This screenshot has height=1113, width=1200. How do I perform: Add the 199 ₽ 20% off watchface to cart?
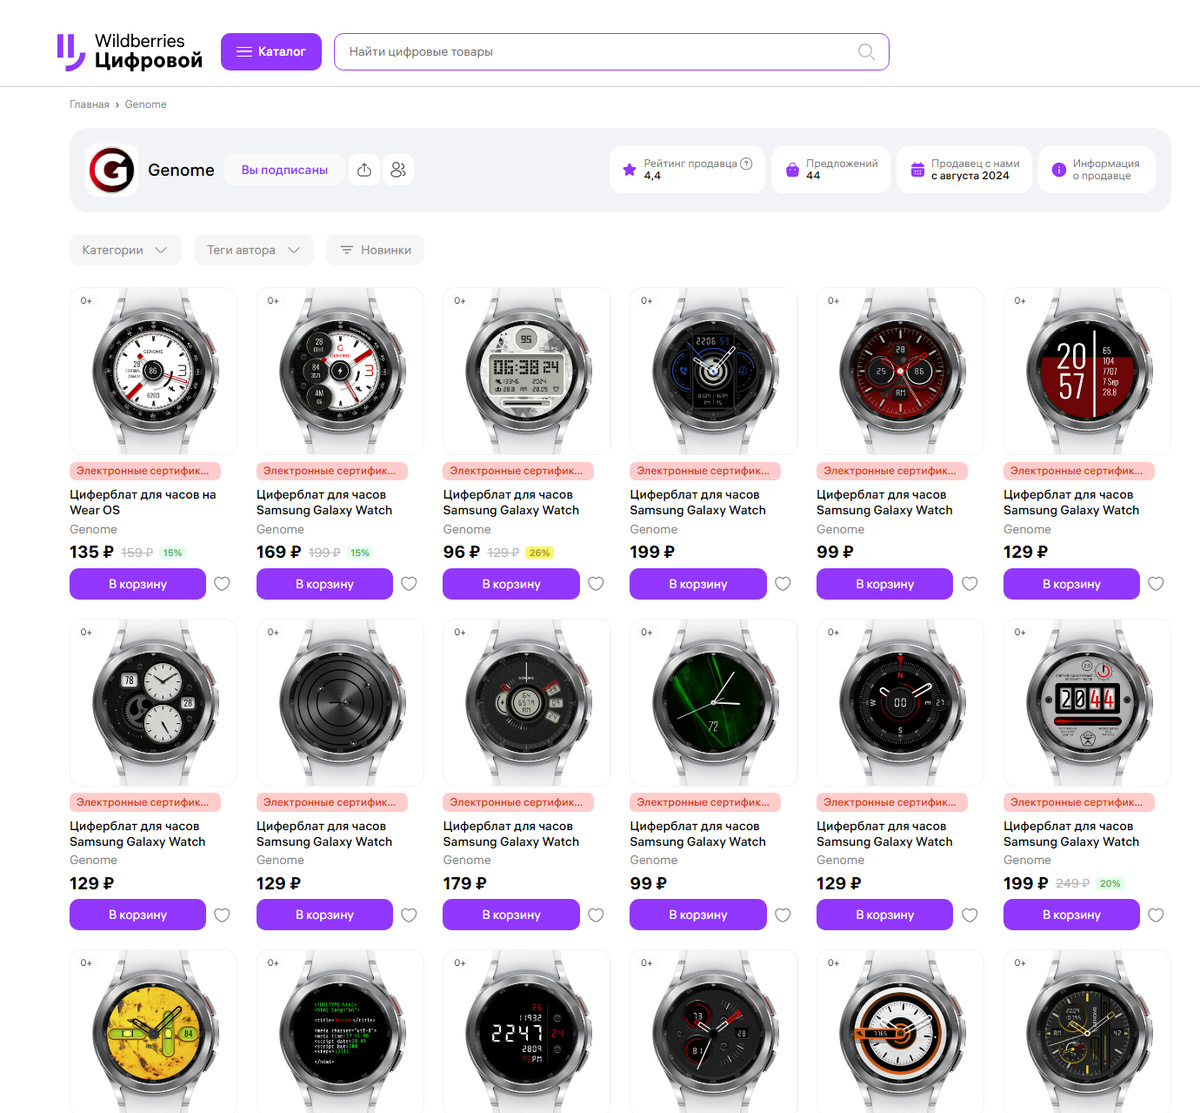[x=1071, y=915]
